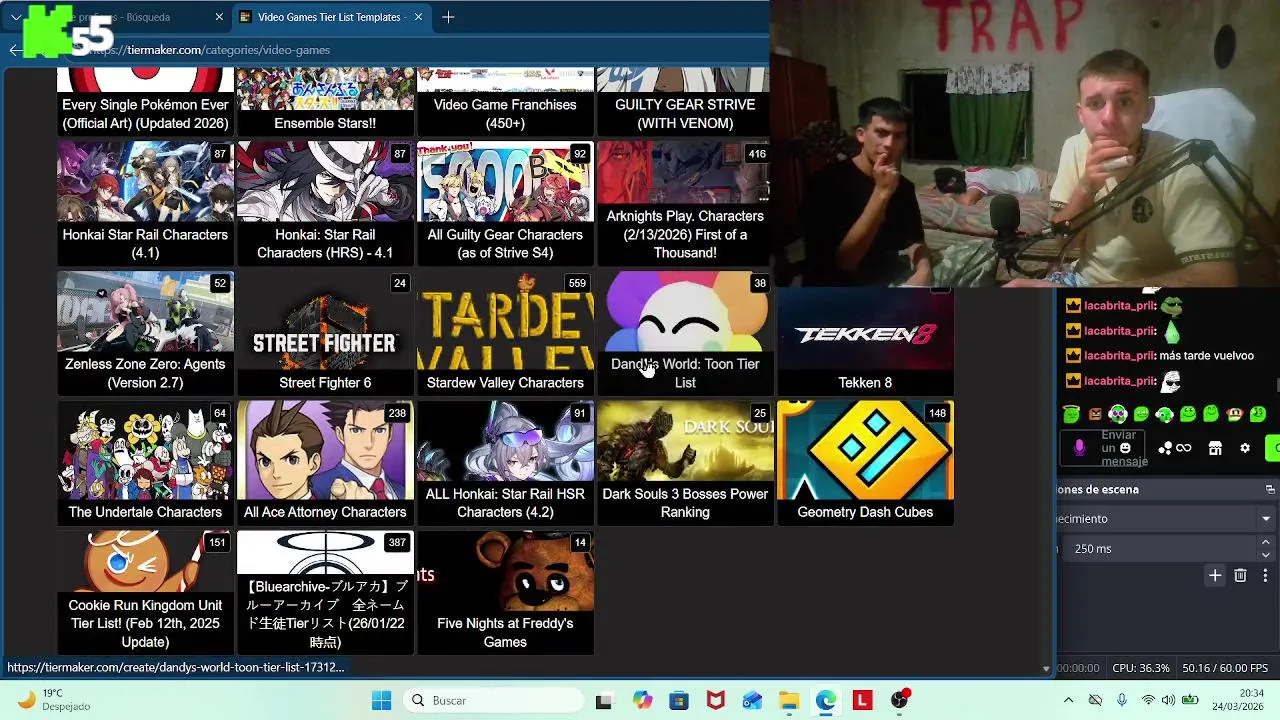Show hidden system tray icons chevron
Screen dimensions: 1280x720
pyautogui.click(x=1068, y=701)
